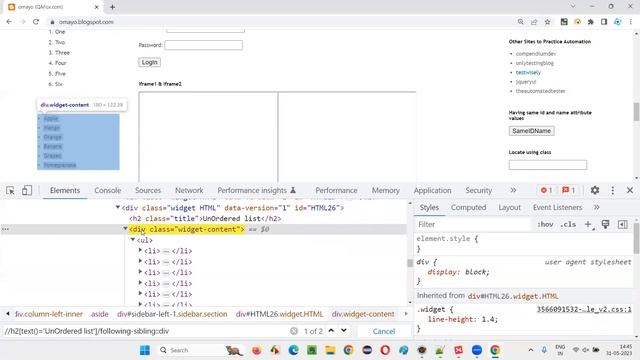
Task: Close the omayo browser tab
Action: 97,7
